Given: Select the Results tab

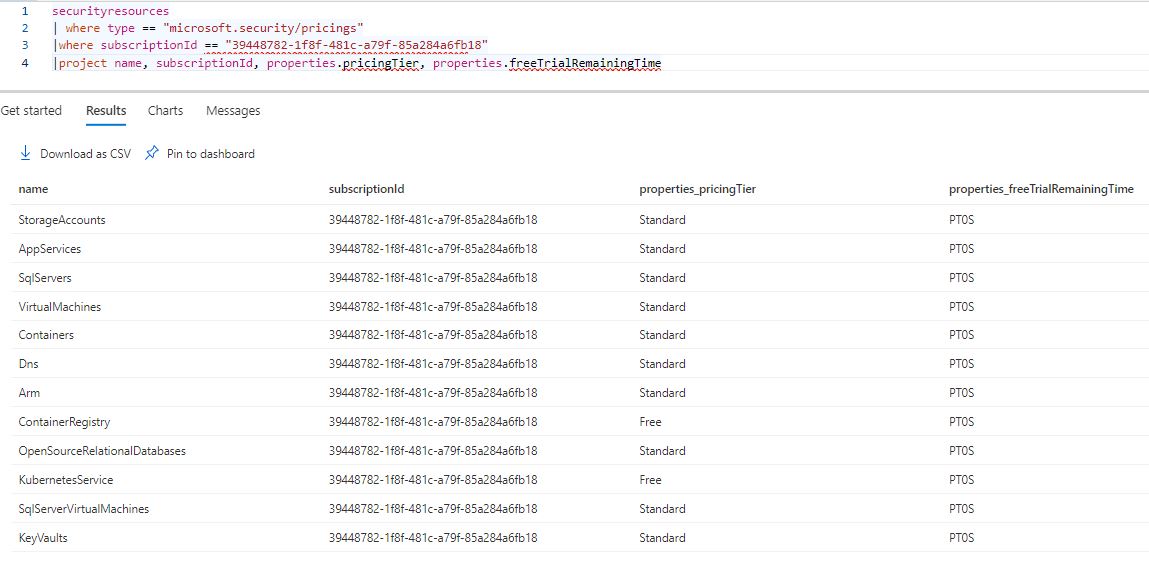Looking at the screenshot, I should tap(106, 111).
